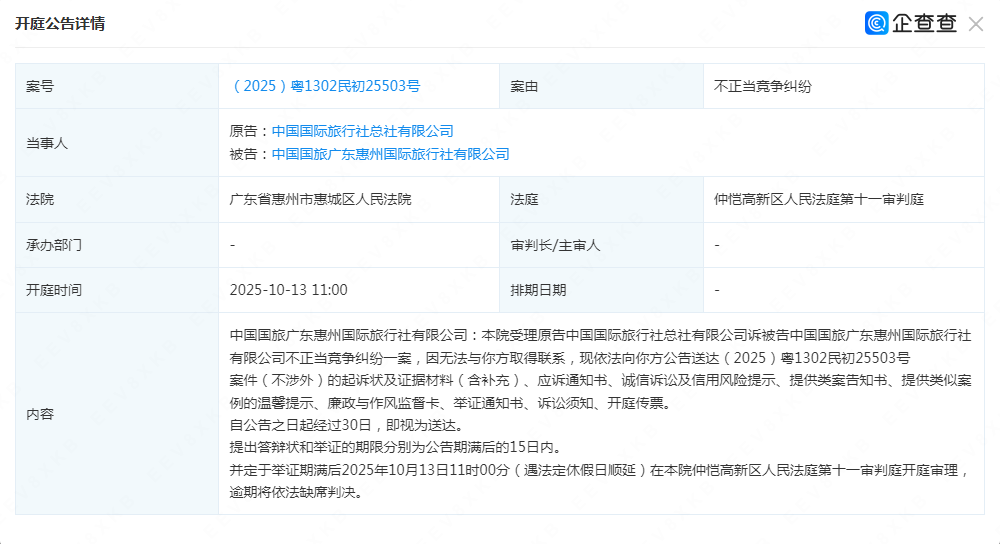The width and height of the screenshot is (1000, 544).
Task: Click the 排期日期 label cell
Action: tap(538, 290)
